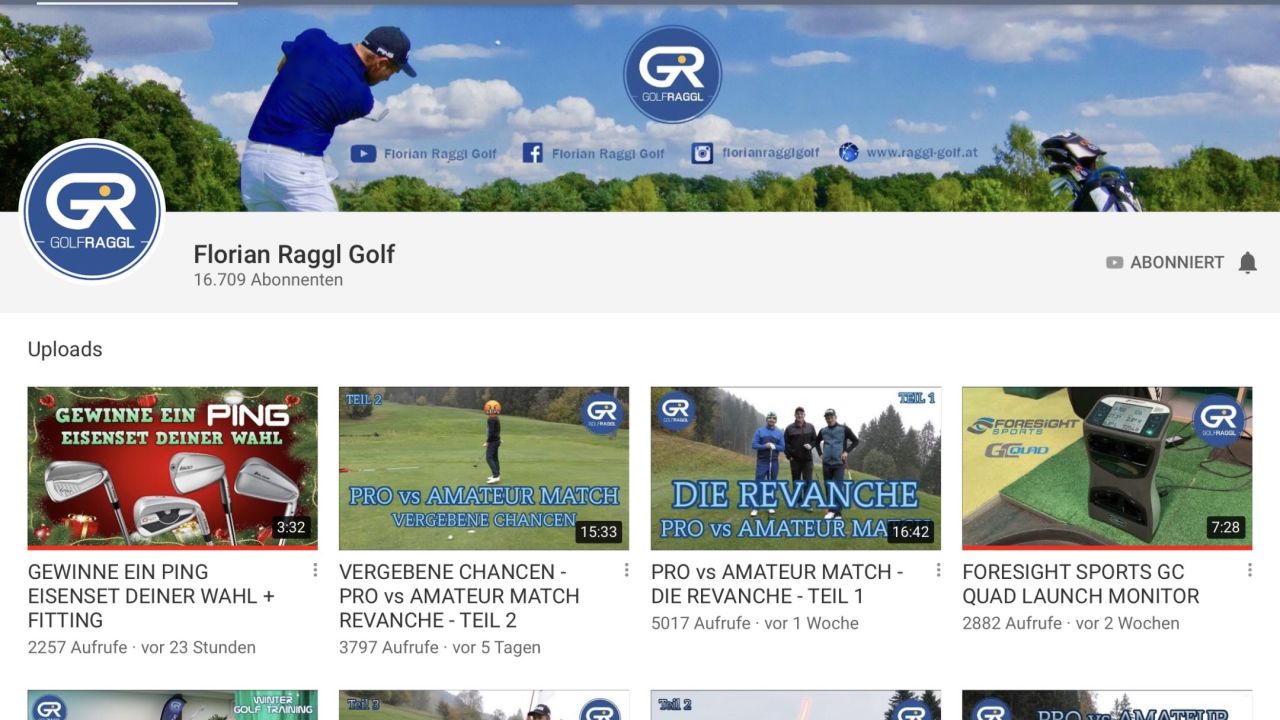Click the 16:42 duration badge

point(910,532)
